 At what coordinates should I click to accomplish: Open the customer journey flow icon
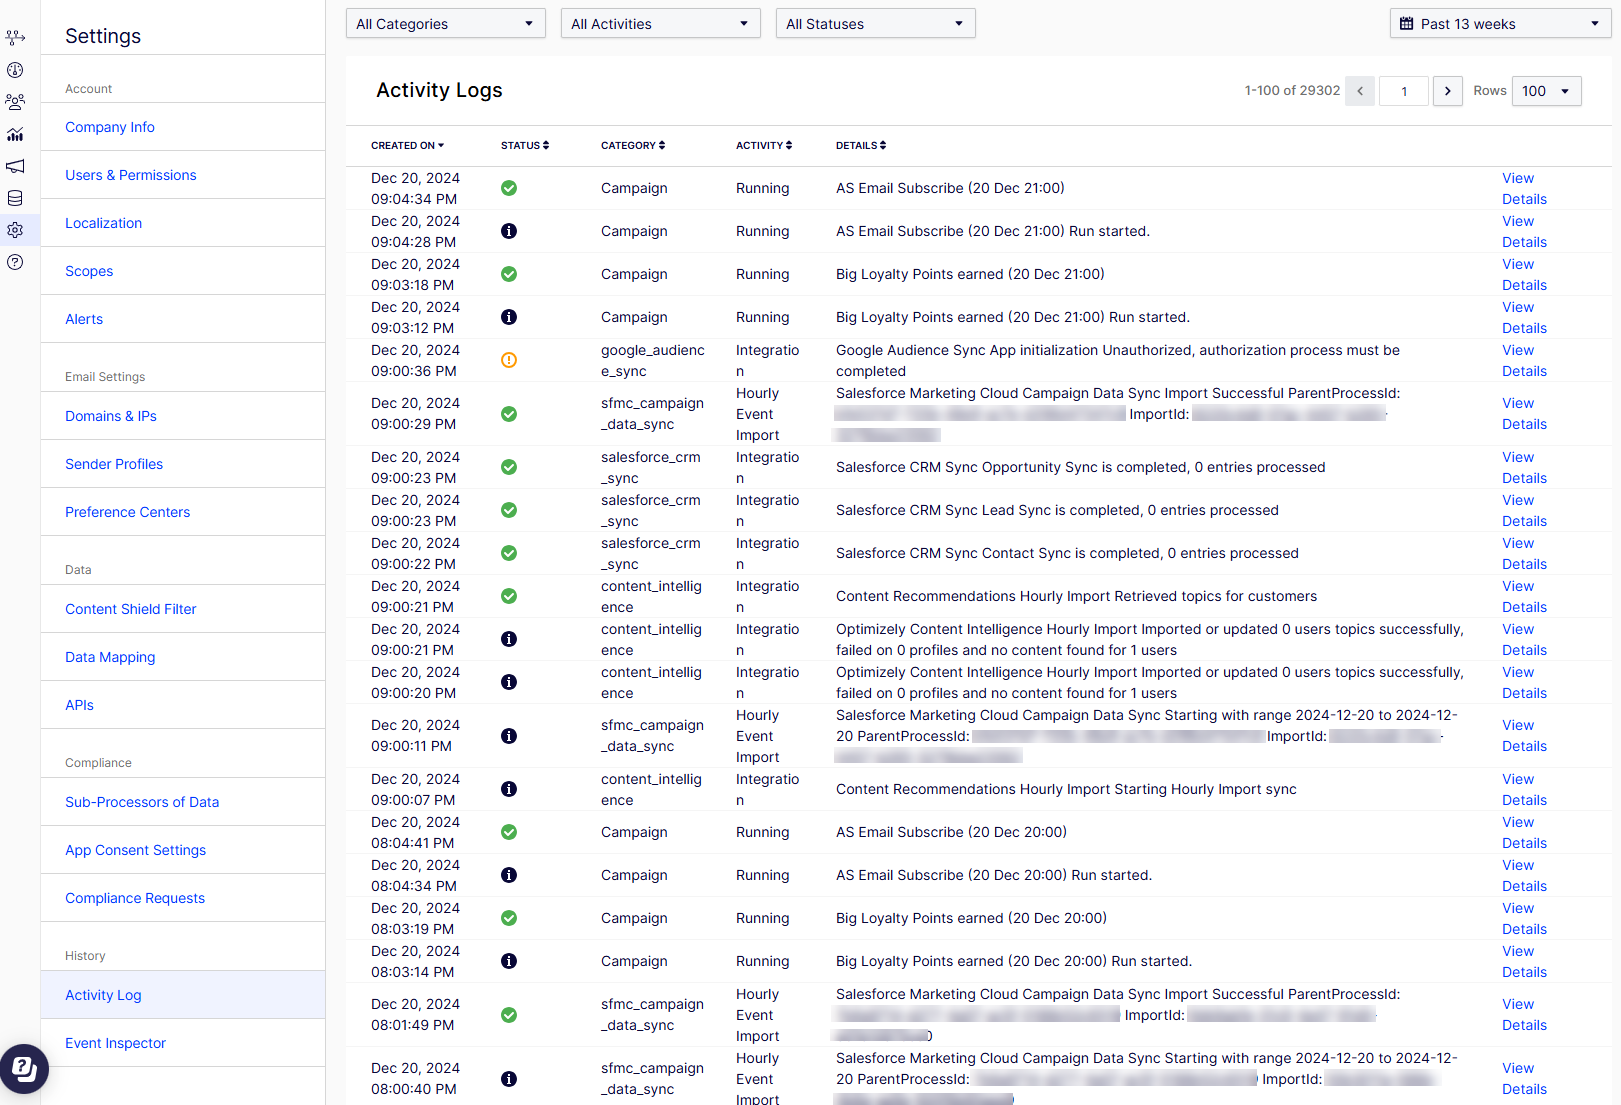click(15, 38)
